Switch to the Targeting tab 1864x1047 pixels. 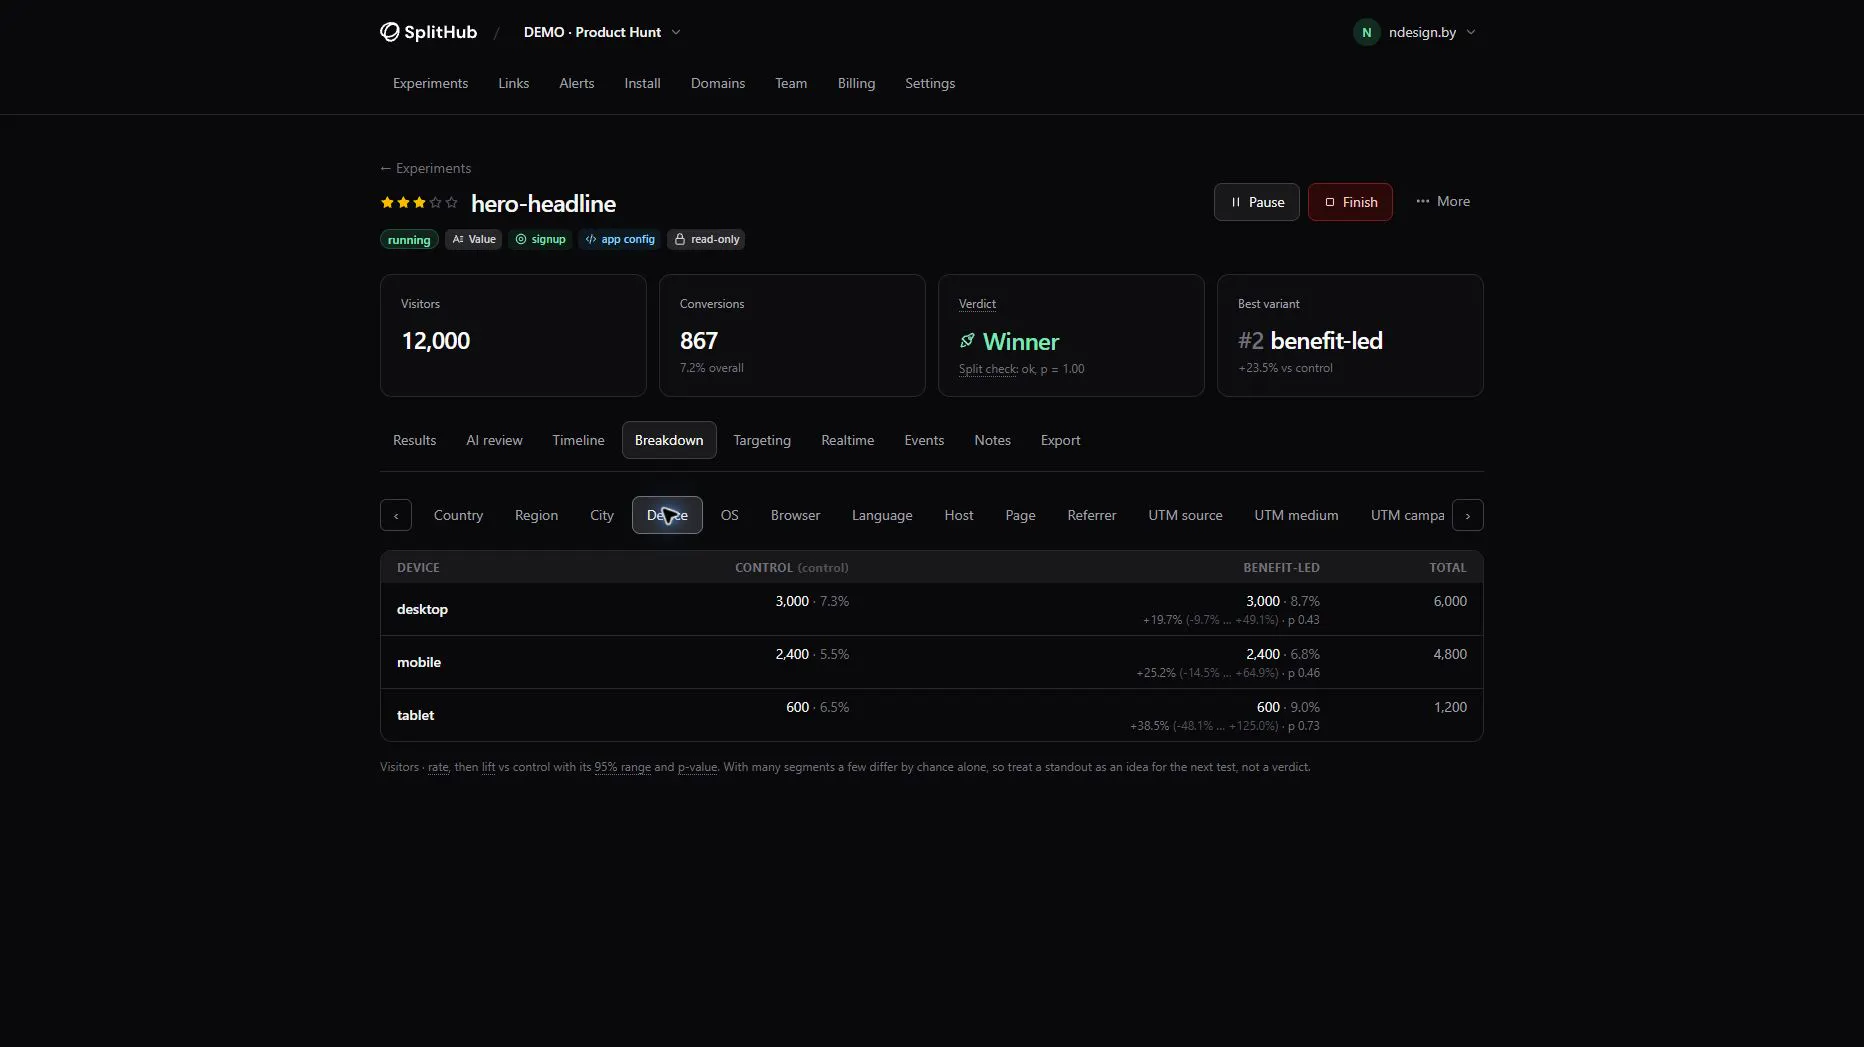(x=762, y=440)
